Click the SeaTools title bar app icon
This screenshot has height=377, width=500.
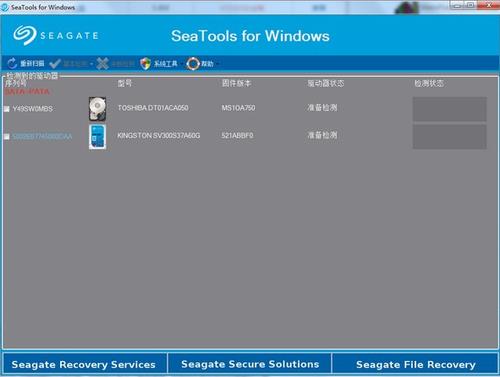click(5, 7)
